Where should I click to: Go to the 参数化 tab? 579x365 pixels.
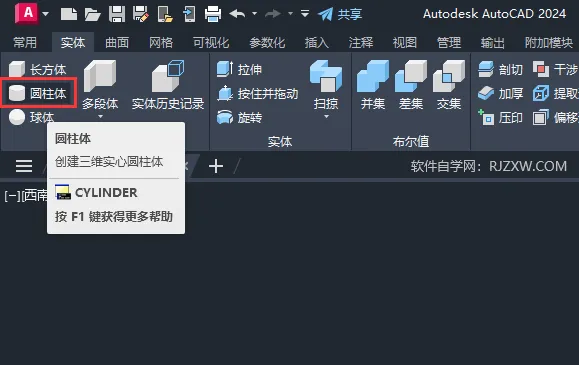coord(267,42)
